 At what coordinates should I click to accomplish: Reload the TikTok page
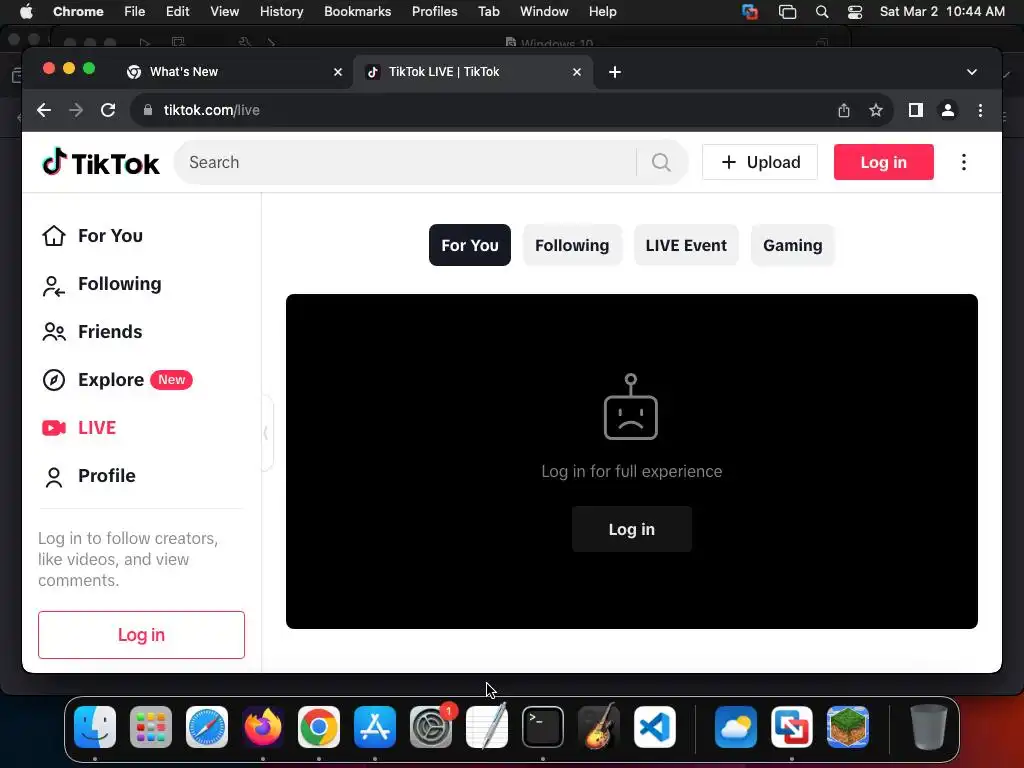click(x=108, y=110)
